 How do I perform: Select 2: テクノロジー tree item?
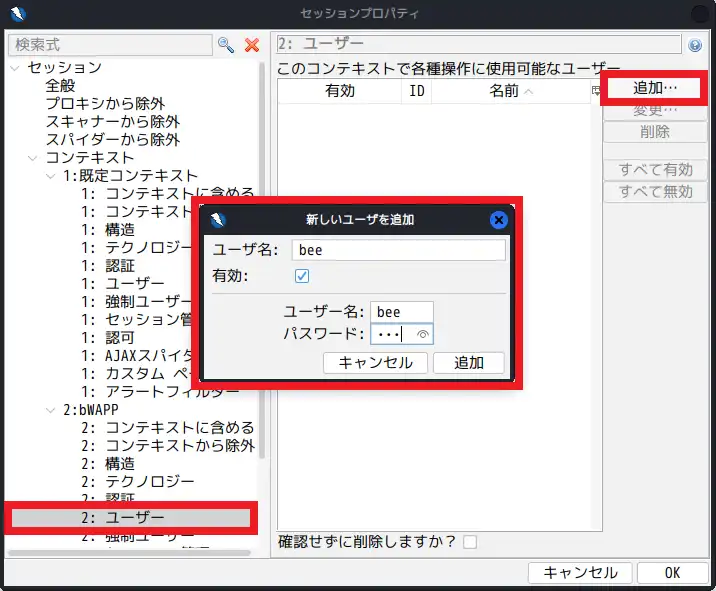[x=137, y=481]
